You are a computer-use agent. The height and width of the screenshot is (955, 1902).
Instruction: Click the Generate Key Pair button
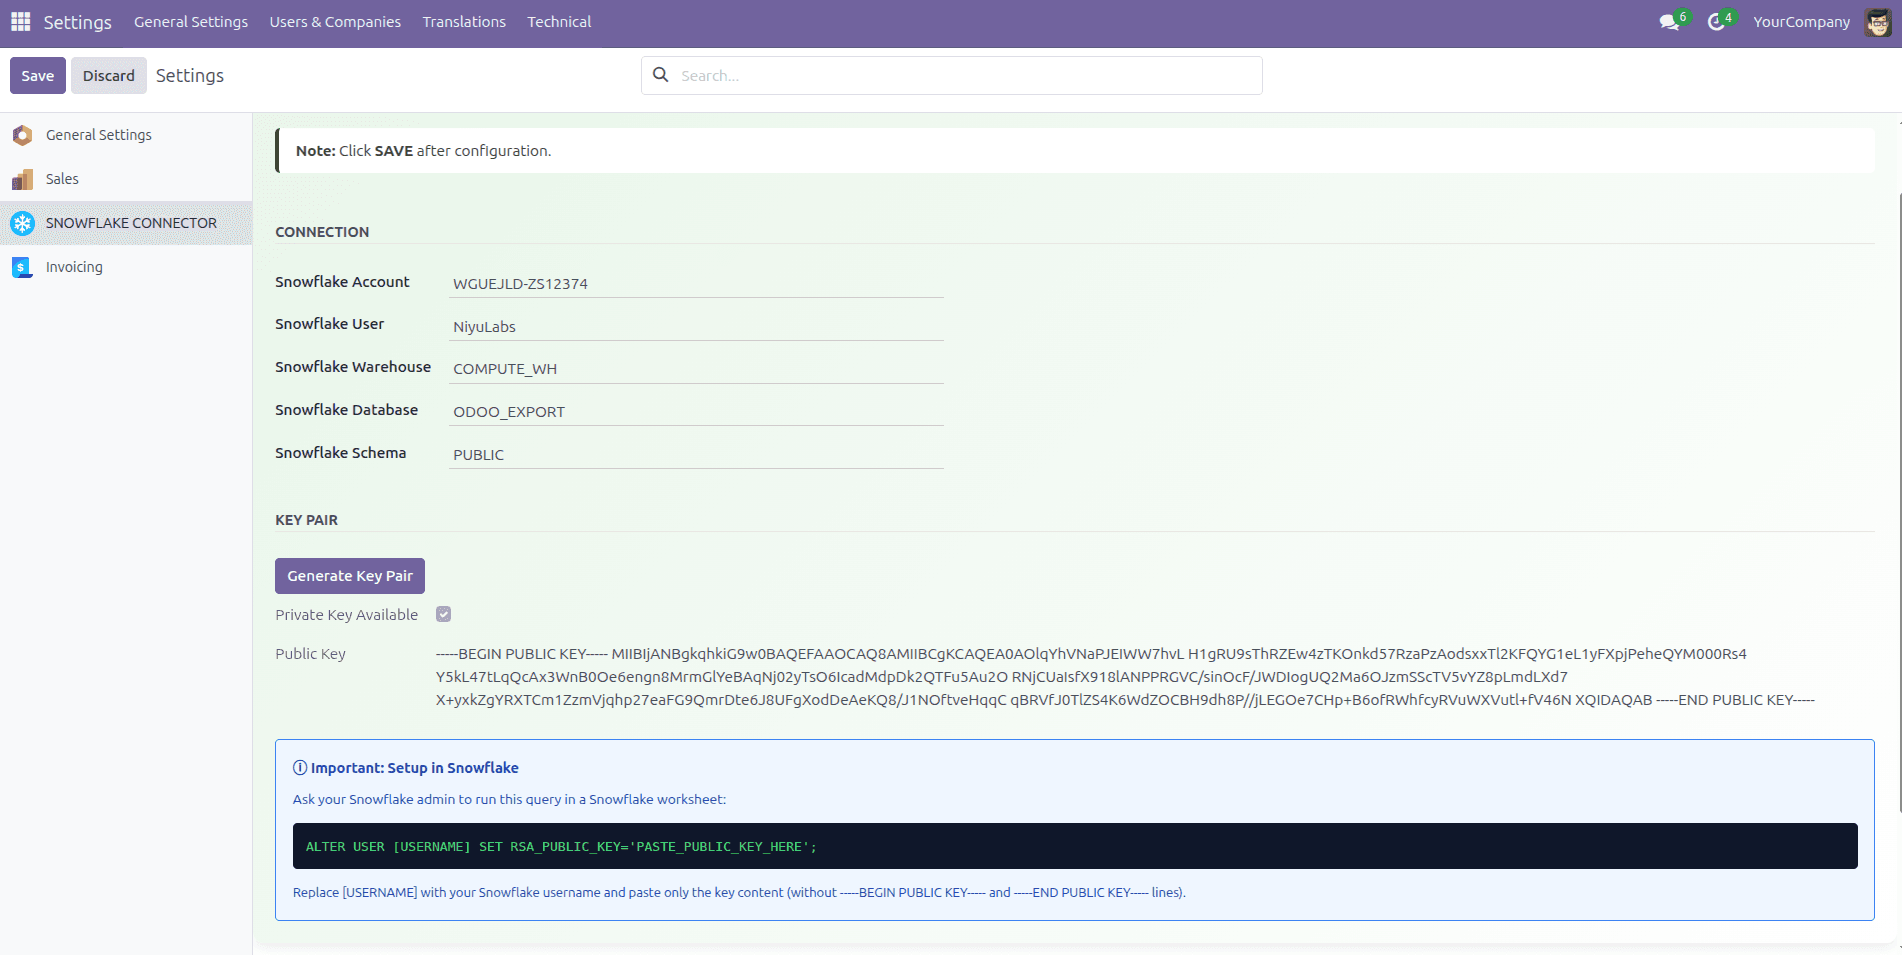tap(350, 576)
